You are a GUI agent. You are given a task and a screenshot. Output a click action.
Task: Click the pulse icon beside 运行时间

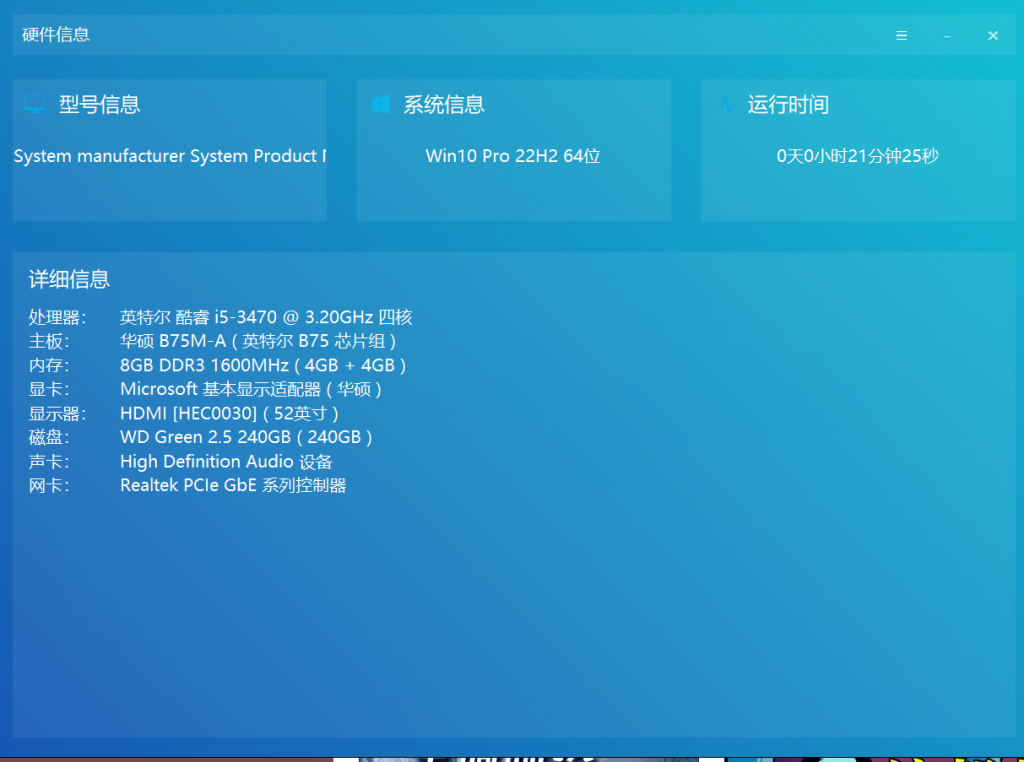coord(727,105)
